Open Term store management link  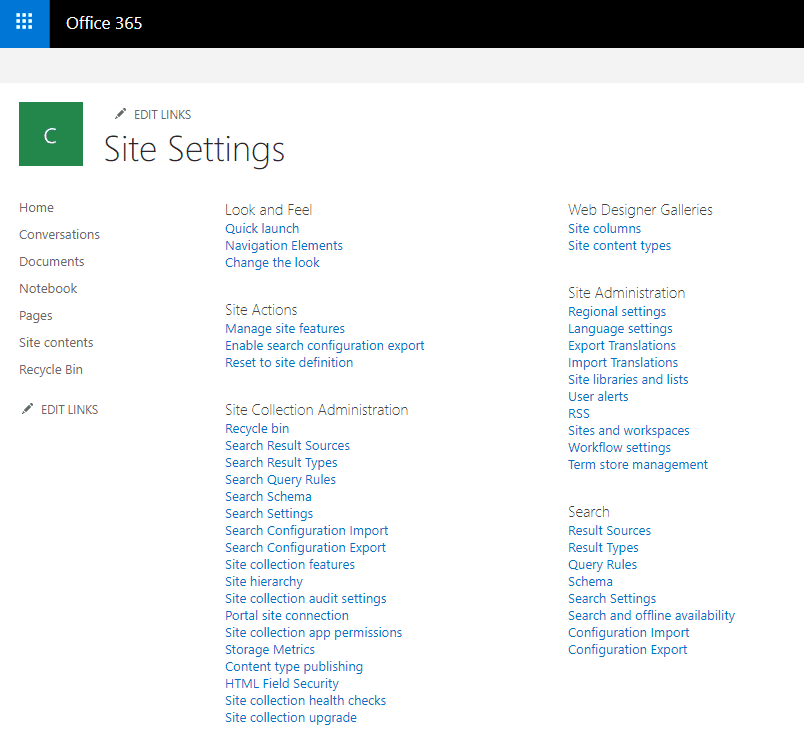point(638,465)
